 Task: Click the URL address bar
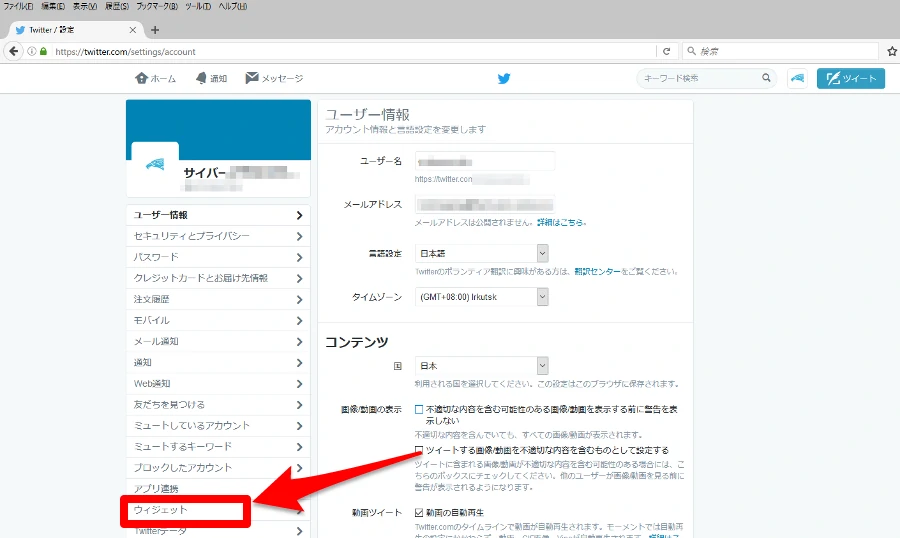[353, 51]
